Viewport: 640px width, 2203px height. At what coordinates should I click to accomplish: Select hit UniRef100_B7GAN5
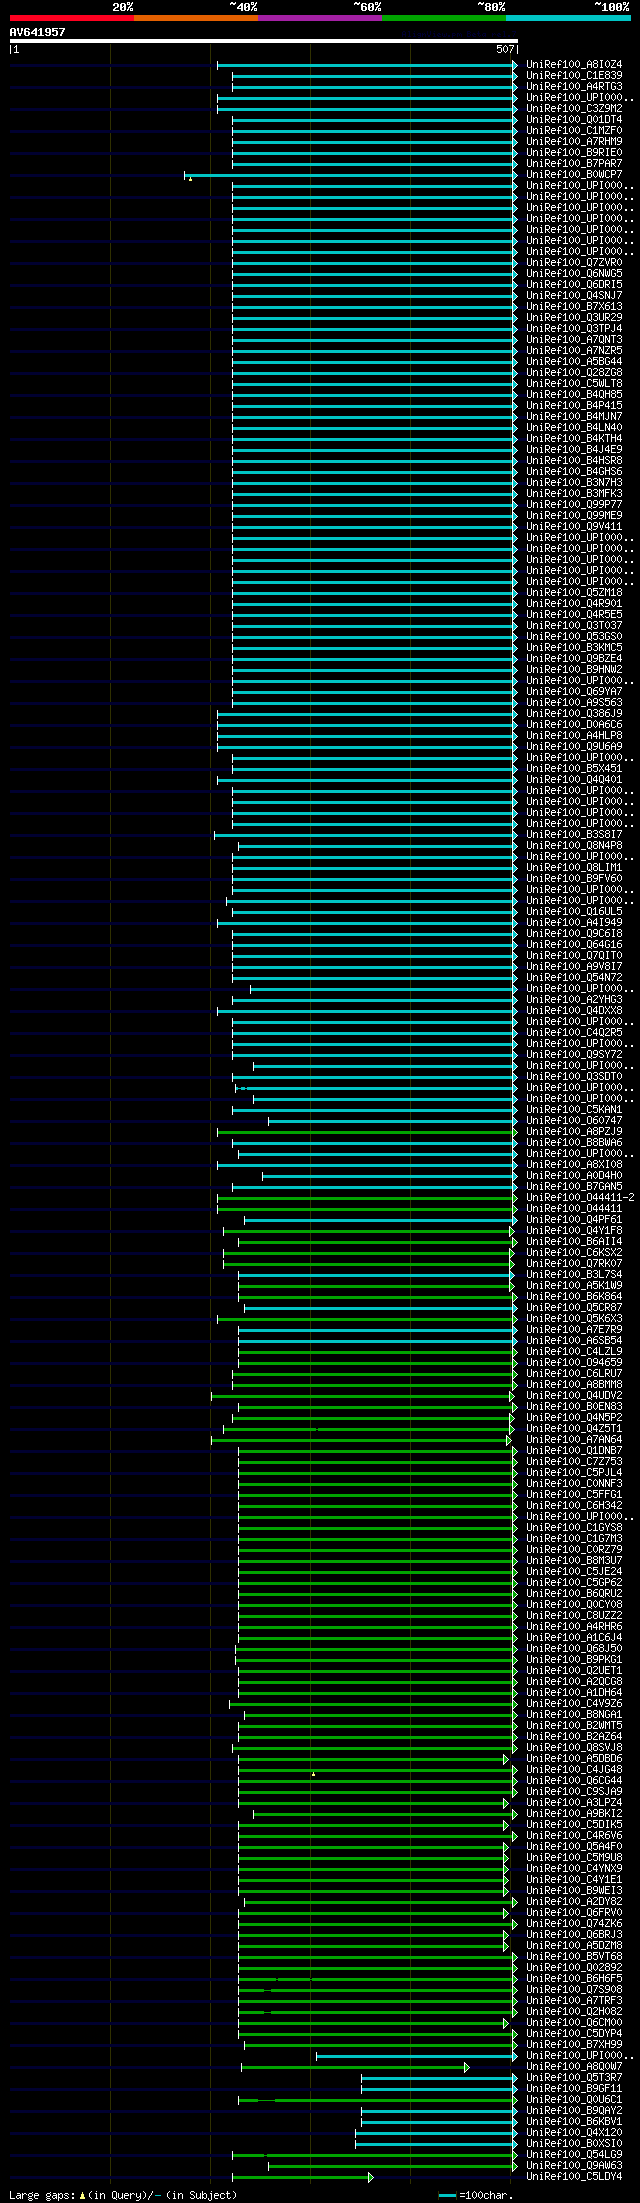(x=574, y=1187)
